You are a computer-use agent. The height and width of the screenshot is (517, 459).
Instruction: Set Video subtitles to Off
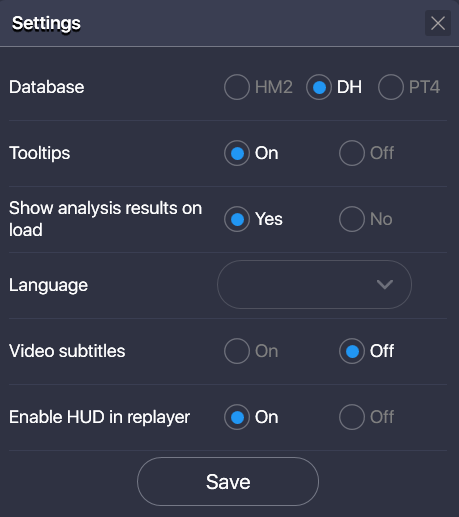(x=352, y=351)
